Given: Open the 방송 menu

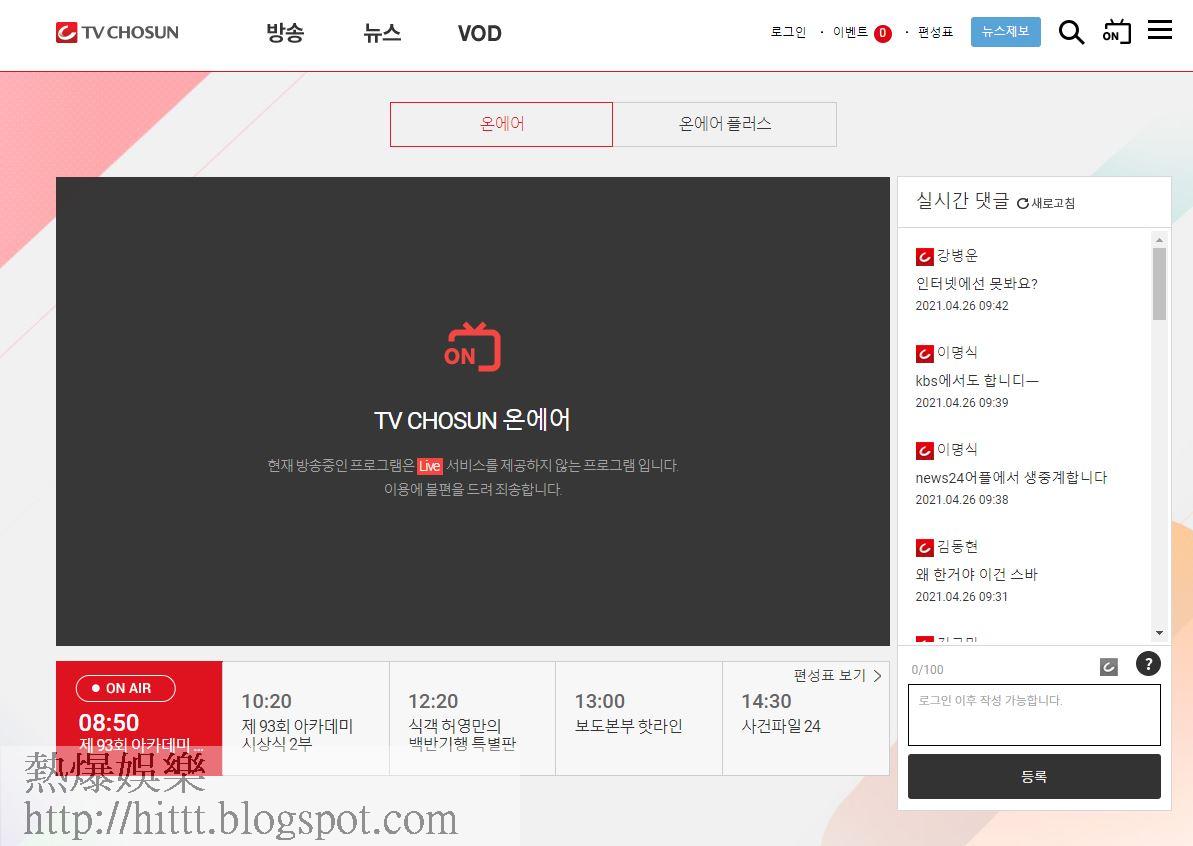Looking at the screenshot, I should [285, 33].
